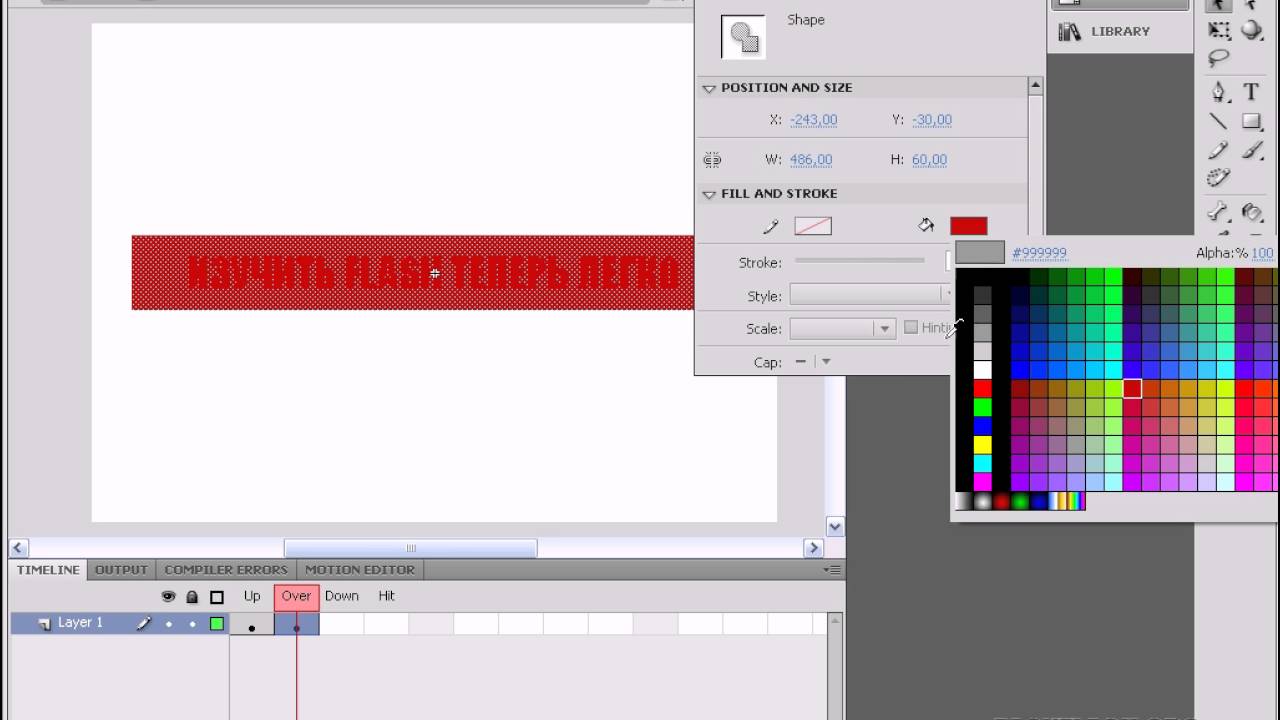Open the Scale dropdown

[x=841, y=328]
